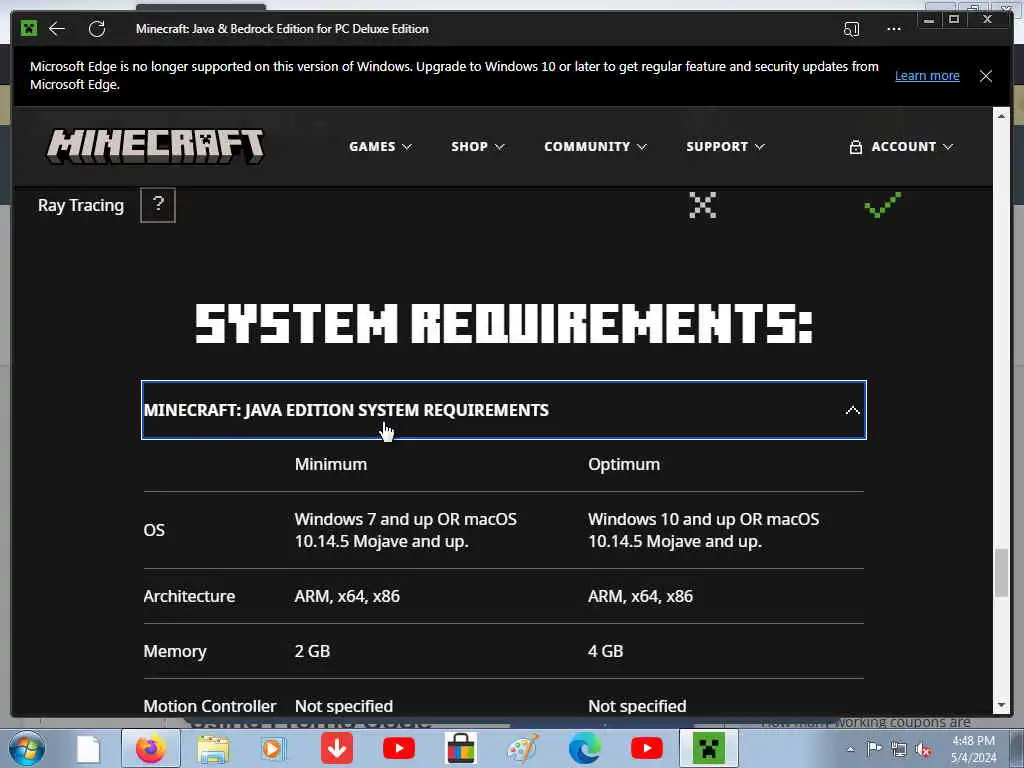Click the page scrollbar up arrow
This screenshot has width=1024, height=768.
1001,116
